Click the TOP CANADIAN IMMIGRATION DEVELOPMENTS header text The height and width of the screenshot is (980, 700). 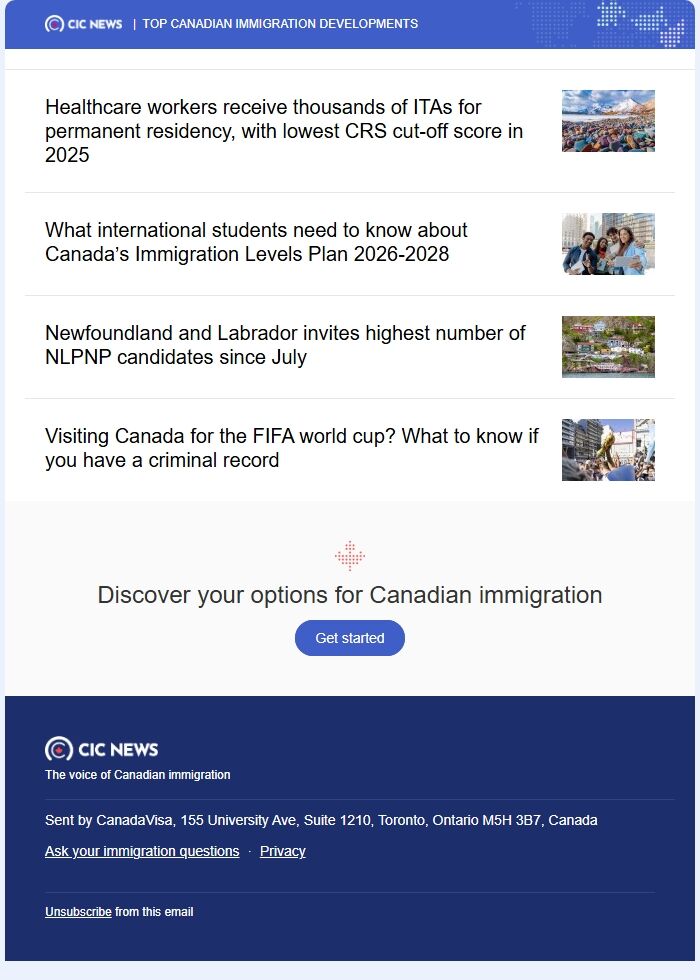click(x=278, y=23)
